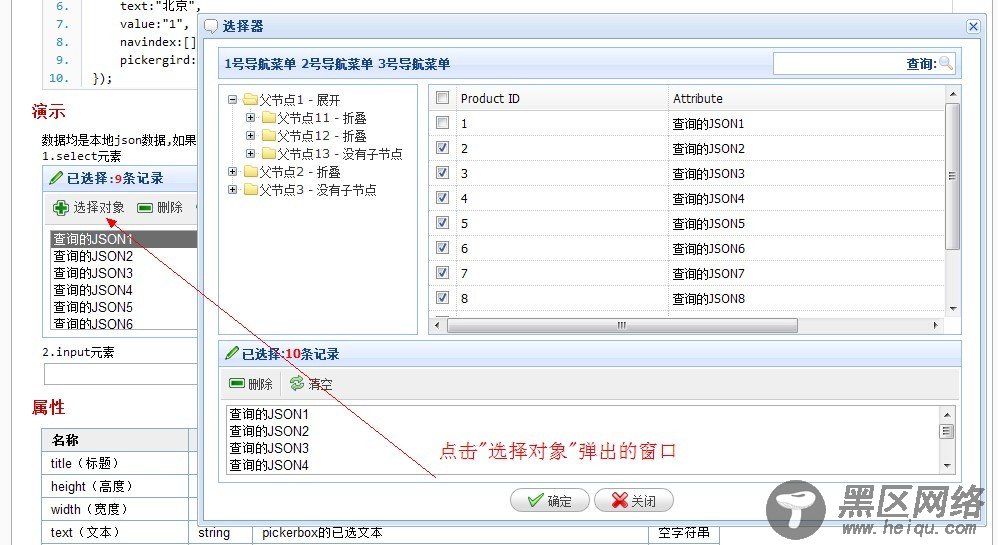The height and width of the screenshot is (545, 998).
Task: Click the 删除 minus icon in background panel
Action: (x=145, y=208)
